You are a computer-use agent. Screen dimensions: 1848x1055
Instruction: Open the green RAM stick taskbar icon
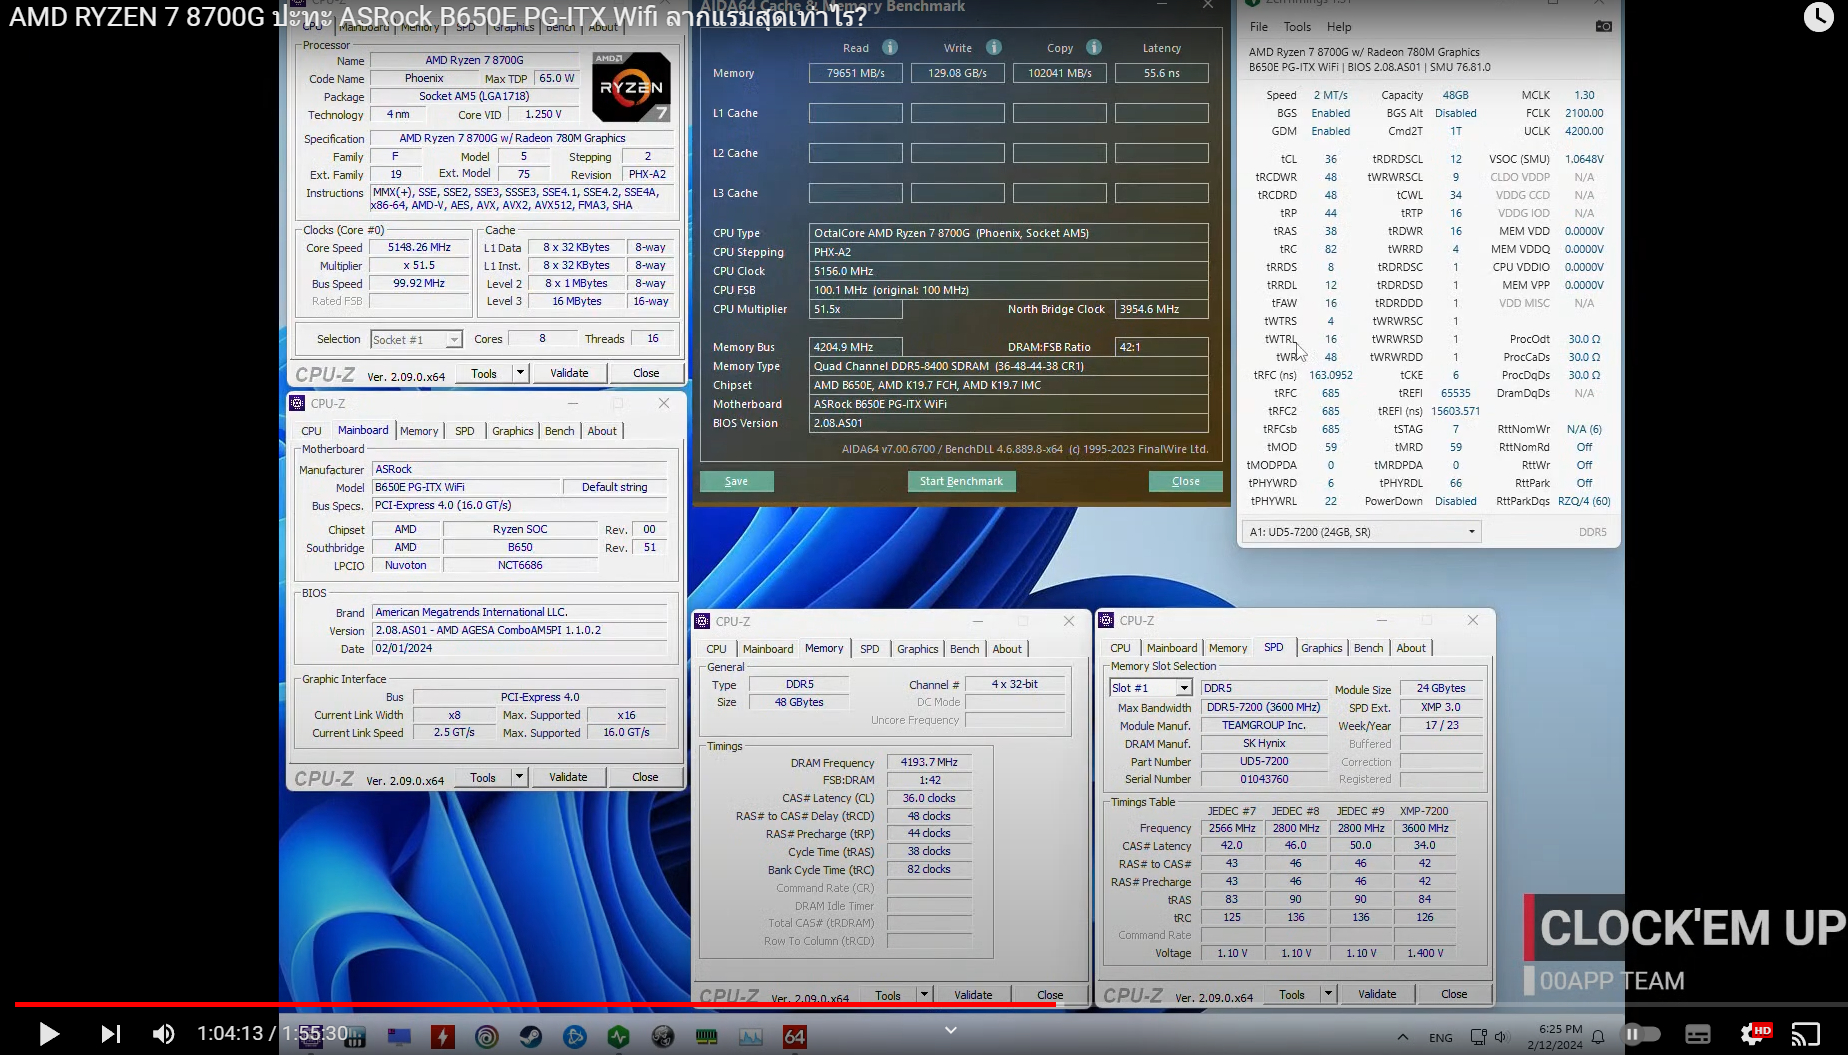click(x=707, y=1037)
